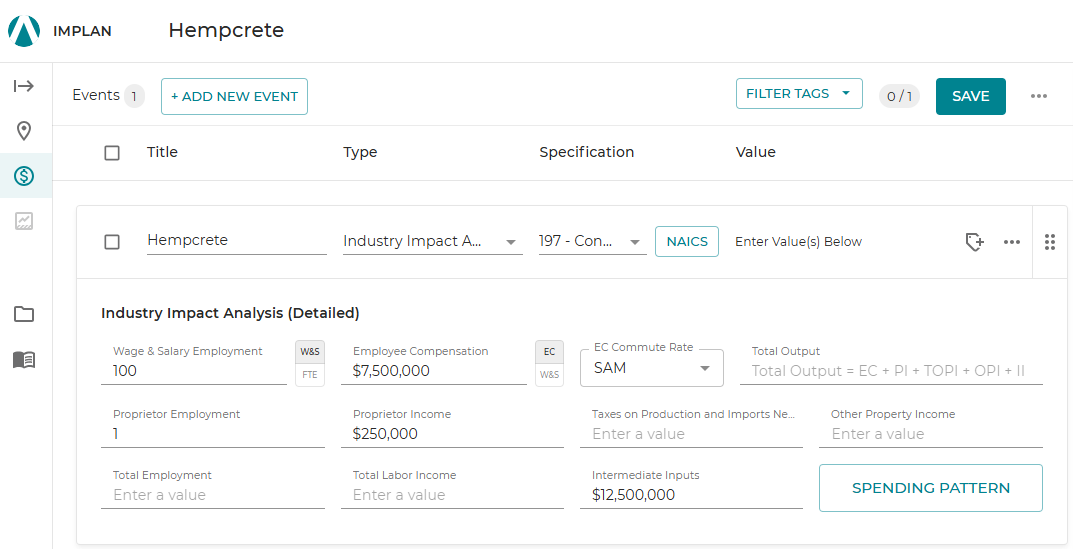Screen dimensions: 1073x549
Task: Toggle employment W&S/FTE switch
Action: click(310, 364)
